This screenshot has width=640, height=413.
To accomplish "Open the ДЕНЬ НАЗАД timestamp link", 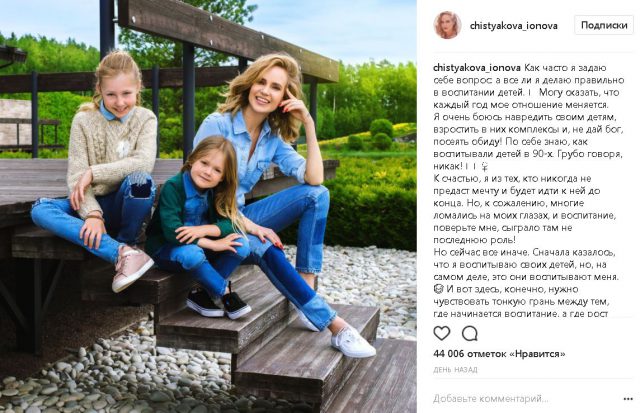I will pyautogui.click(x=455, y=370).
